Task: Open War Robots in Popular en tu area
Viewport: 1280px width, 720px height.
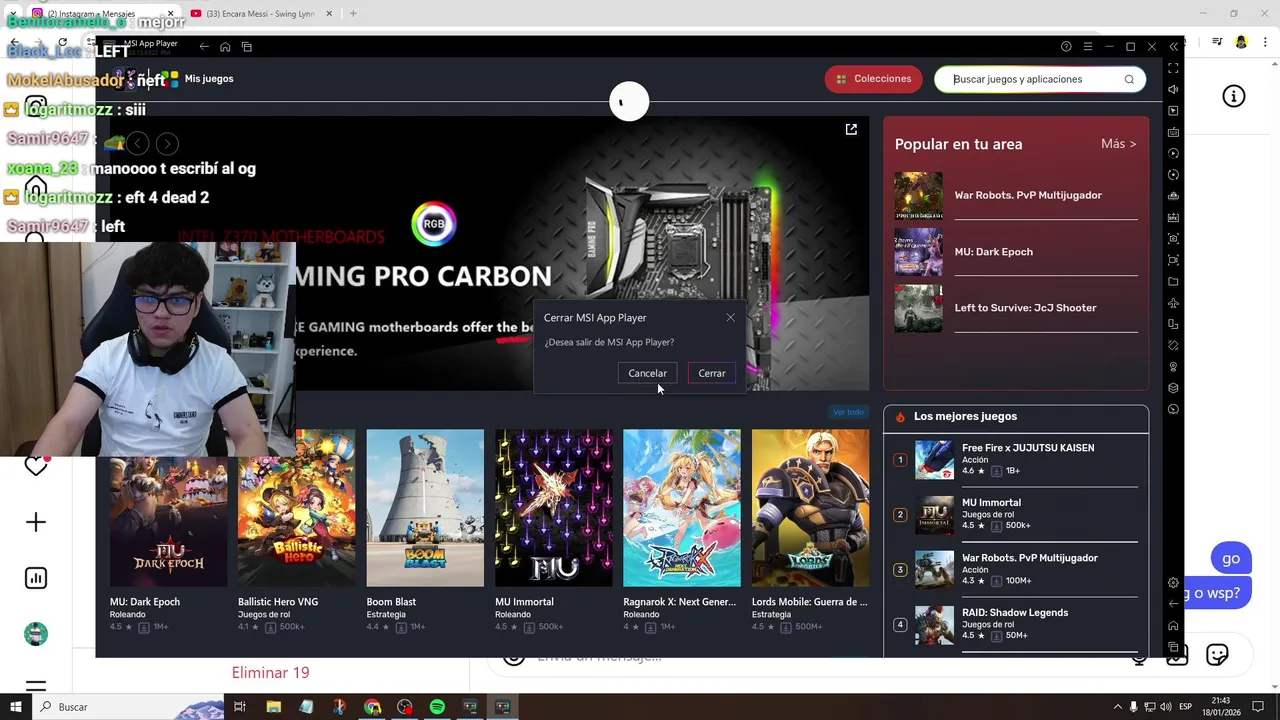Action: [1016, 195]
